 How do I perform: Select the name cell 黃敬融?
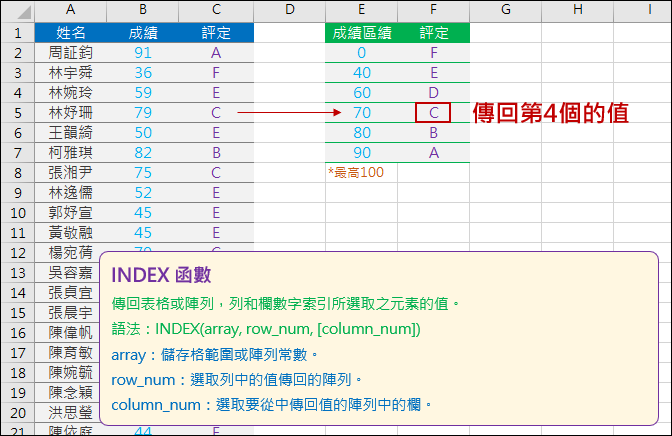[x=70, y=233]
